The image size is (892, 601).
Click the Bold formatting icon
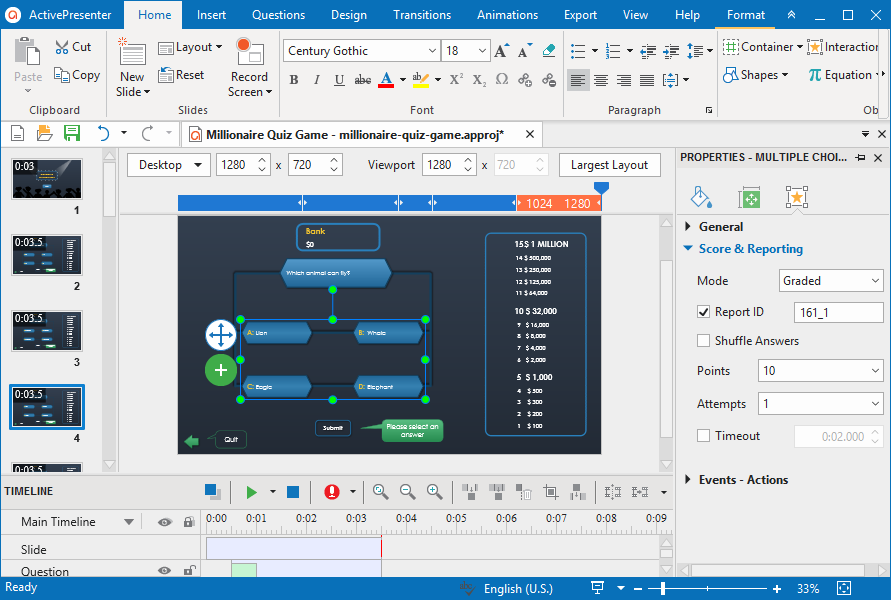(293, 80)
